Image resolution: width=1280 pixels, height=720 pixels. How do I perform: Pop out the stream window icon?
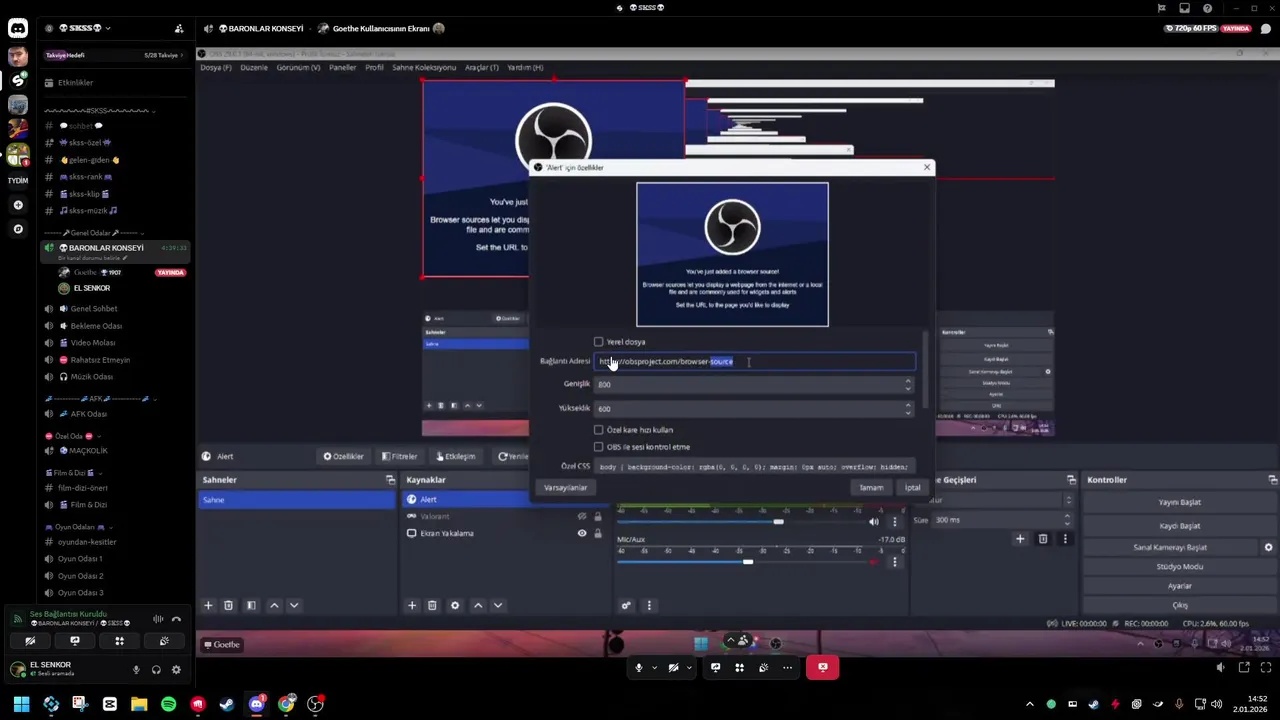pyautogui.click(x=1244, y=667)
